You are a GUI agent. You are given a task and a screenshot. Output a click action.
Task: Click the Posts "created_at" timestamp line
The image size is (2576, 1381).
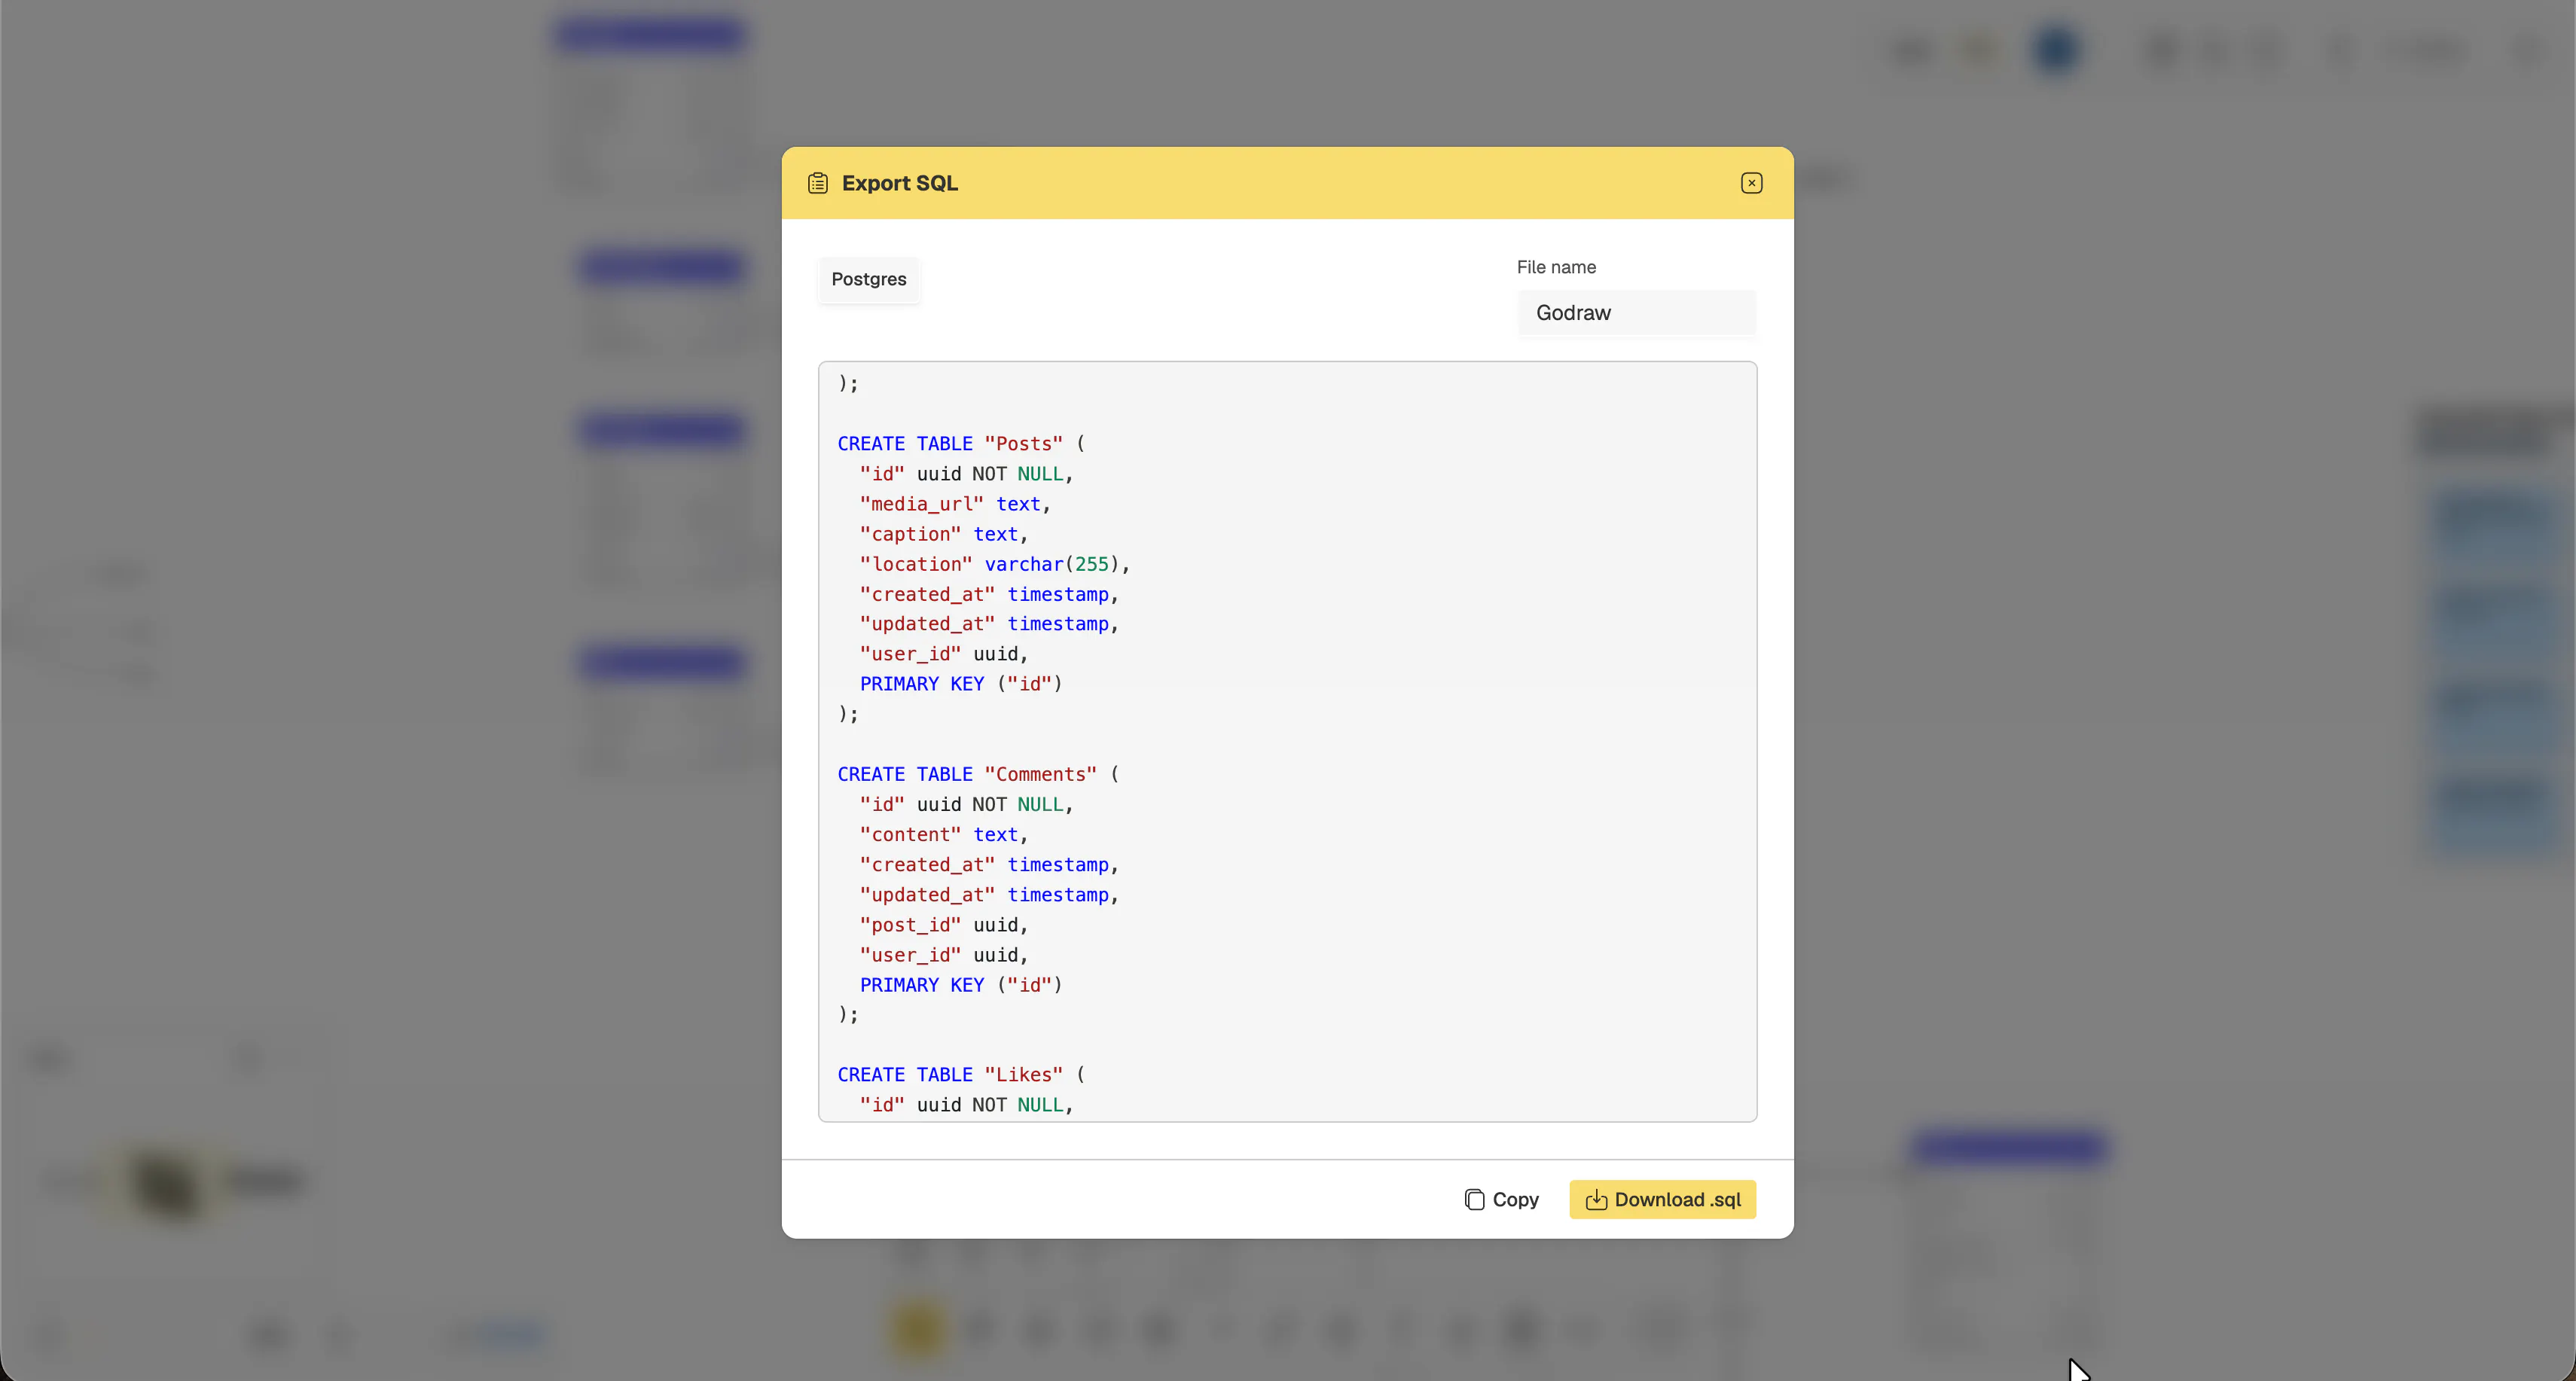989,594
